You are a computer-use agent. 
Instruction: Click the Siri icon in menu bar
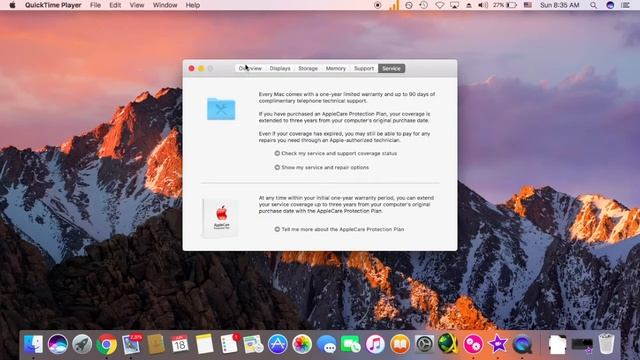pos(610,5)
